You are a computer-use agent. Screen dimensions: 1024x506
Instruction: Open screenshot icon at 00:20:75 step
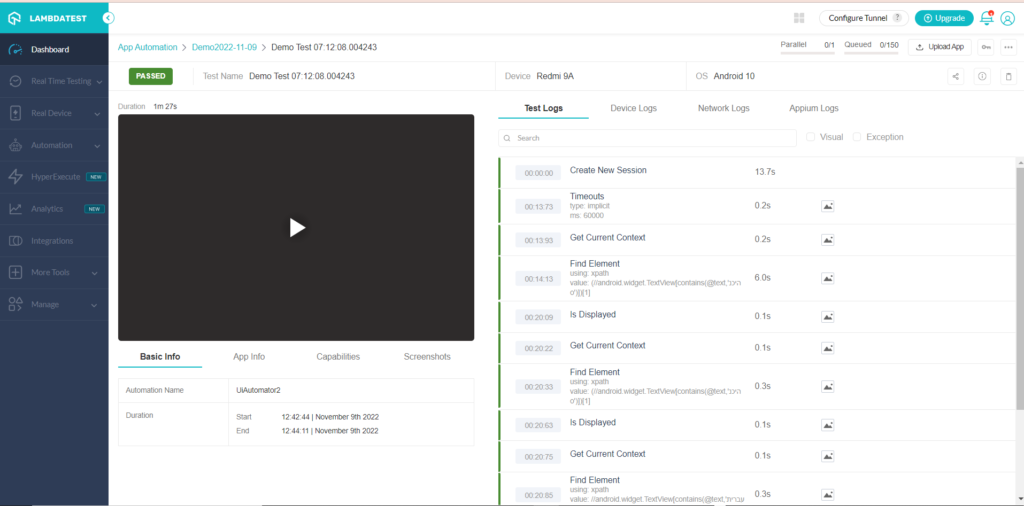(x=827, y=456)
